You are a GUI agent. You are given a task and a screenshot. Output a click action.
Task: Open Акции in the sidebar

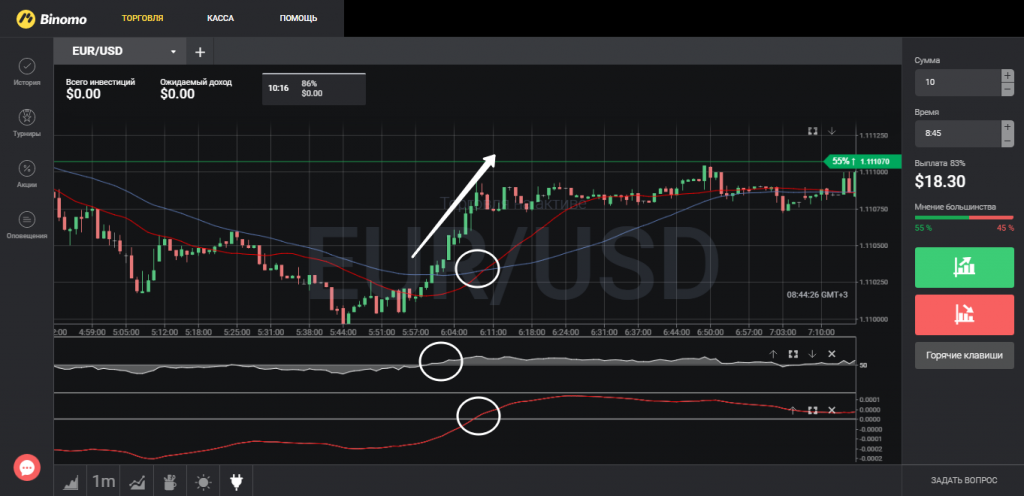(27, 174)
